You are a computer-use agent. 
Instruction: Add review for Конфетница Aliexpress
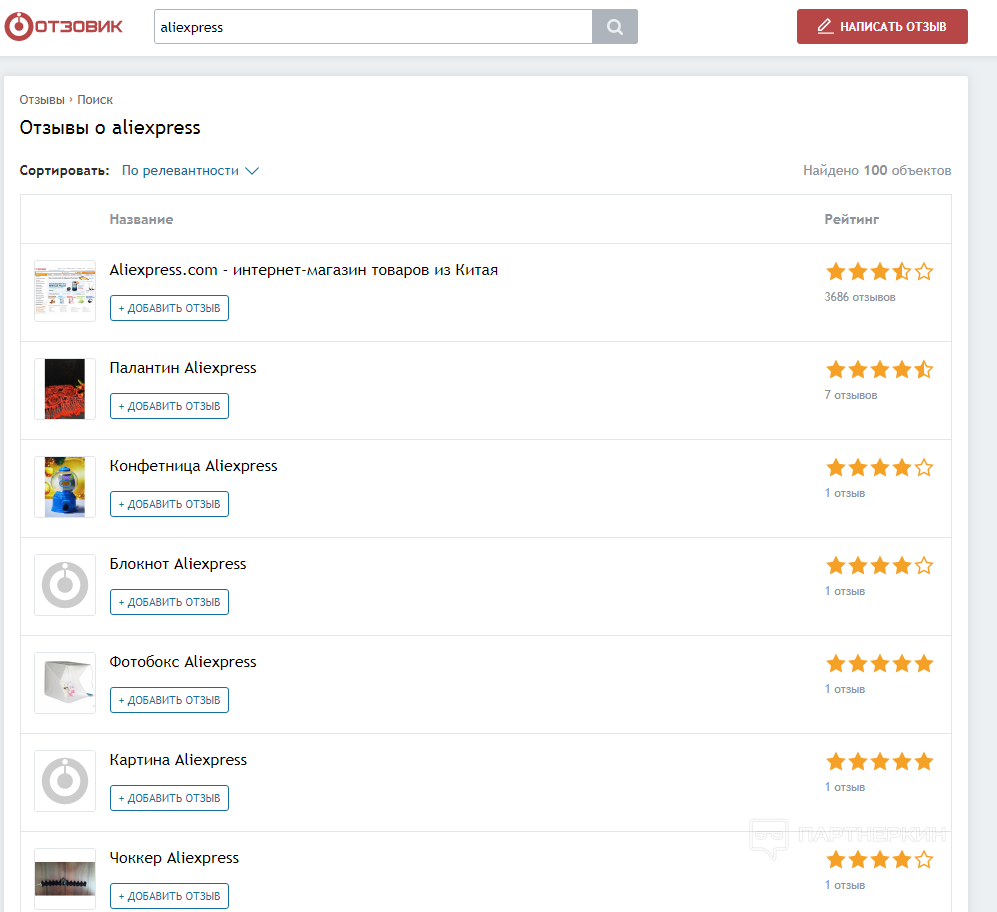pyautogui.click(x=169, y=504)
